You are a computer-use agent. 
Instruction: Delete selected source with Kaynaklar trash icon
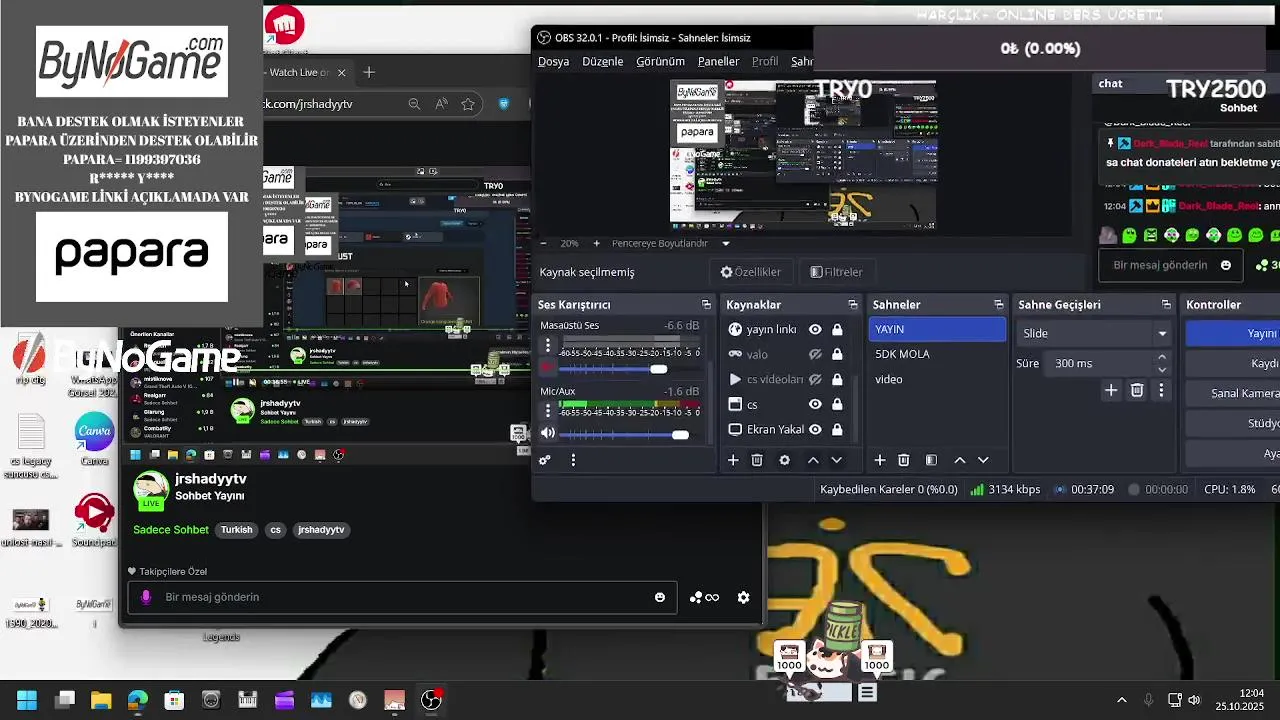pyautogui.click(x=757, y=460)
